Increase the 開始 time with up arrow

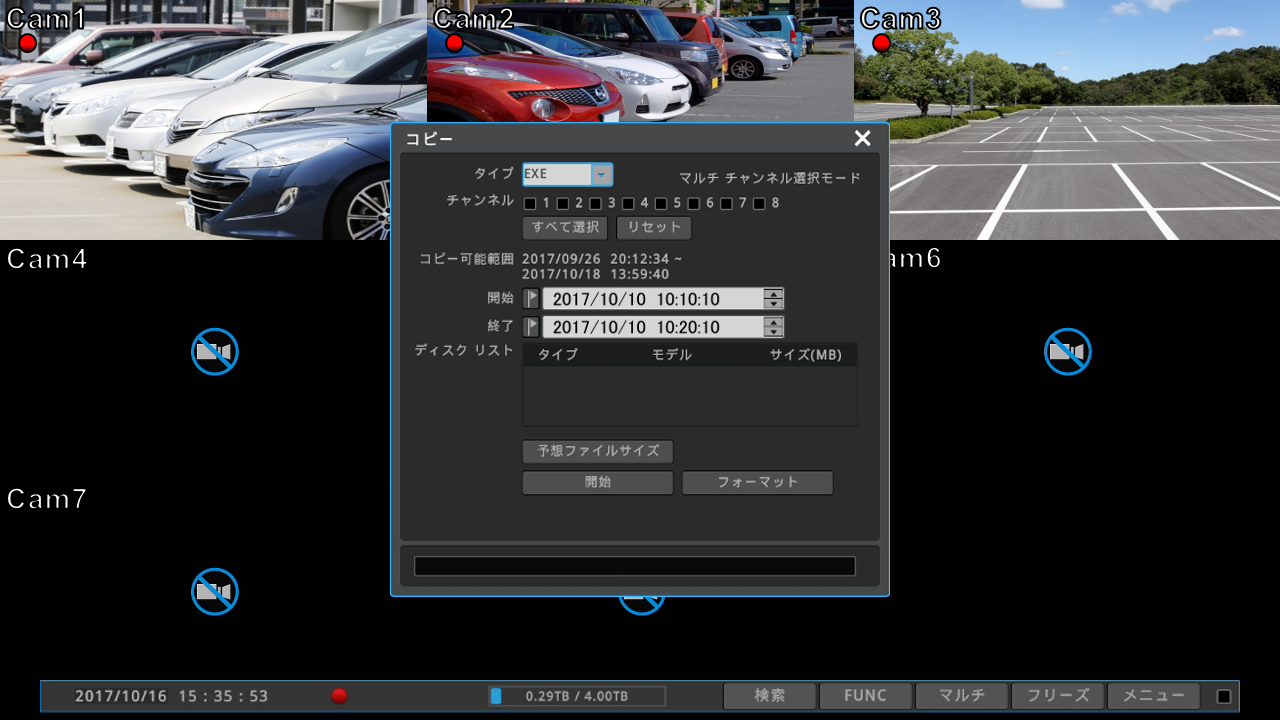click(774, 293)
